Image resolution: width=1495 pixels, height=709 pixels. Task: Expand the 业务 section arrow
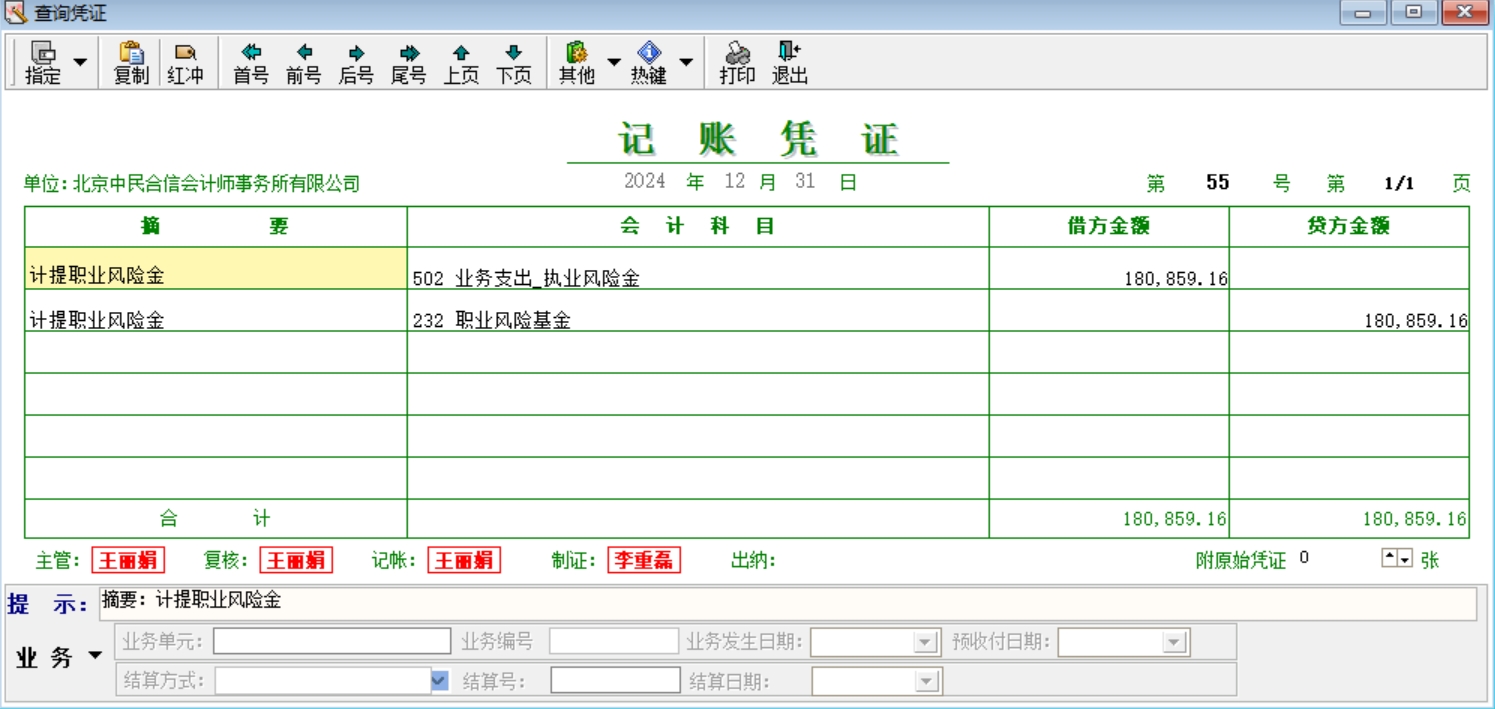pos(95,656)
